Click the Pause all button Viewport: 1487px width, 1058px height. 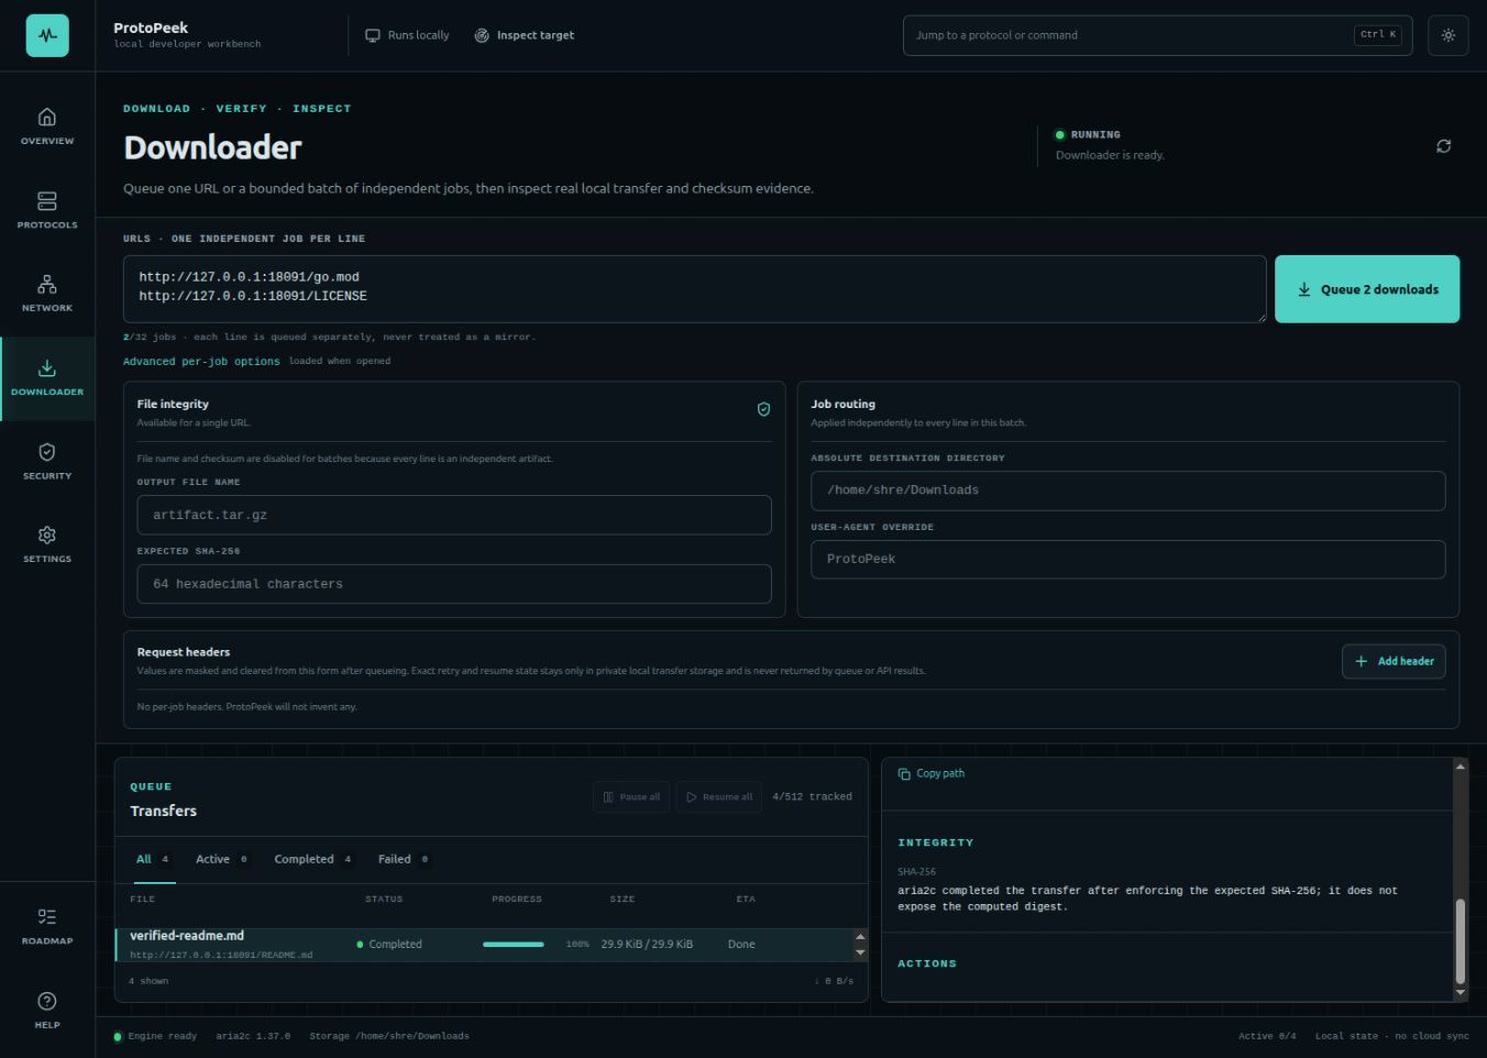pyautogui.click(x=631, y=797)
